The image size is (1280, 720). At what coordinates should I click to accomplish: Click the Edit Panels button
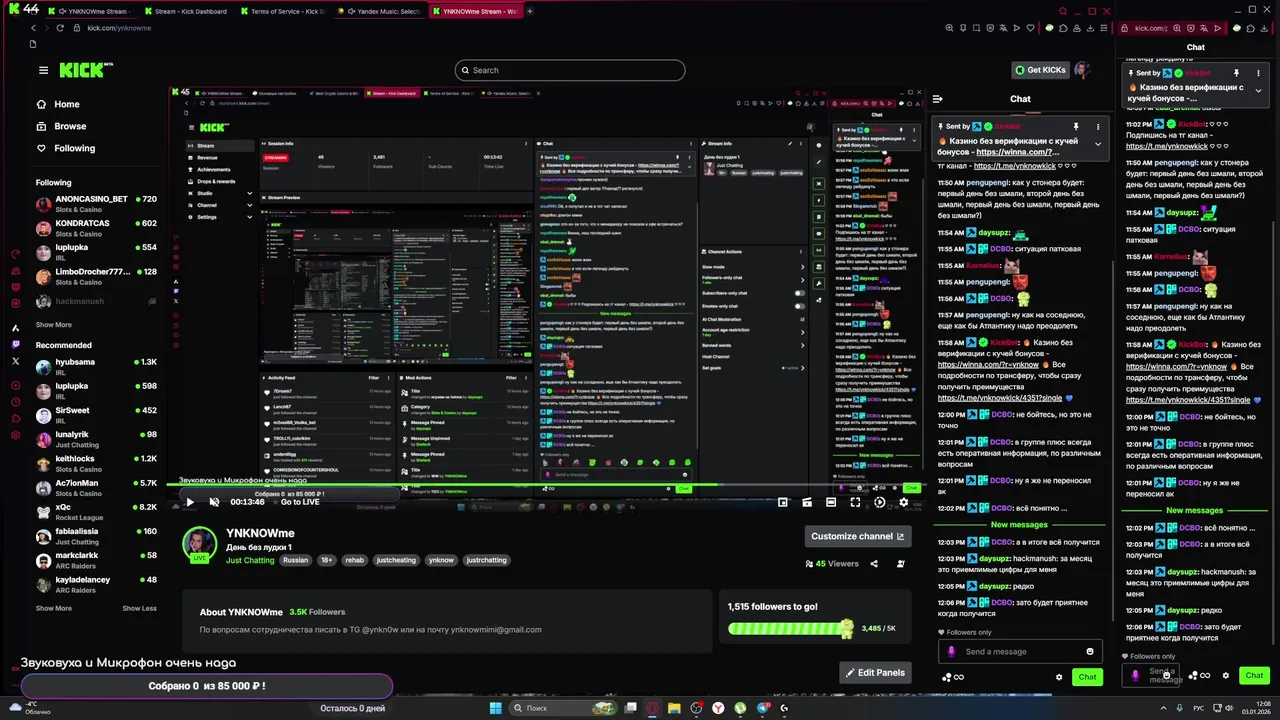pos(875,673)
